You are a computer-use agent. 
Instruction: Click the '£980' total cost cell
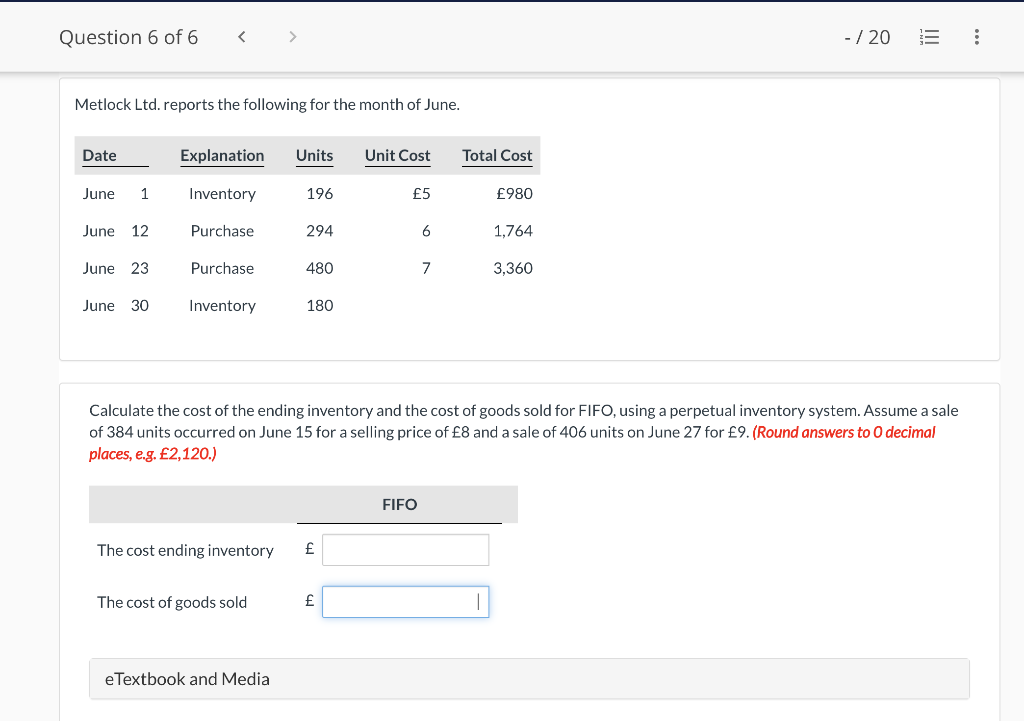515,193
